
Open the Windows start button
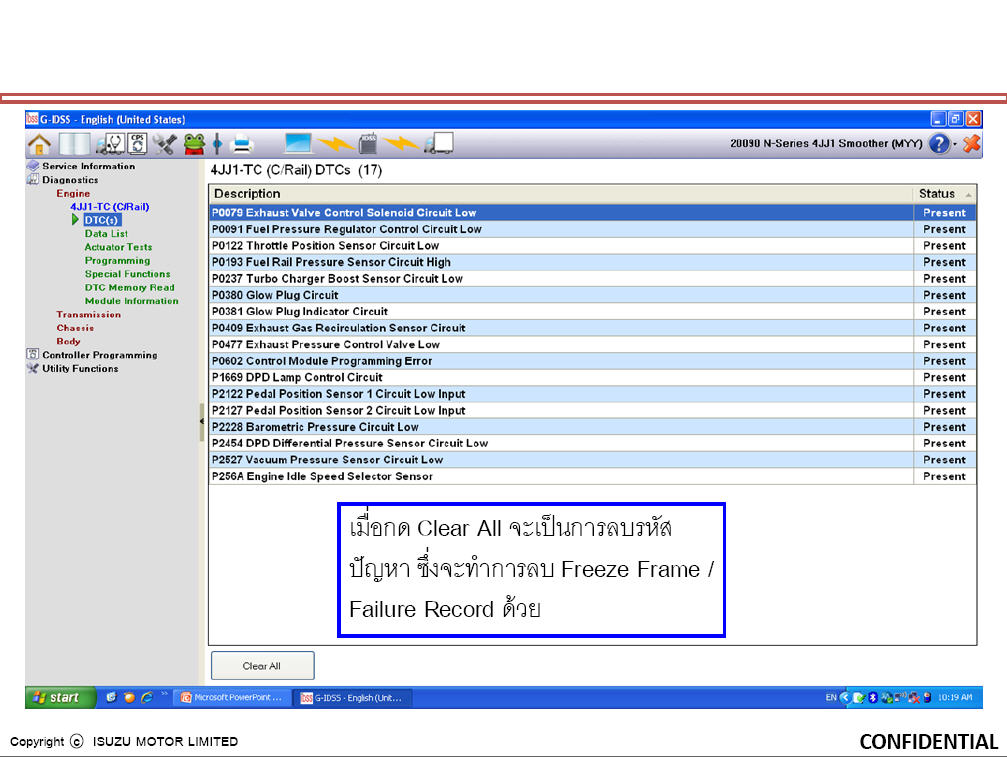pyautogui.click(x=60, y=697)
